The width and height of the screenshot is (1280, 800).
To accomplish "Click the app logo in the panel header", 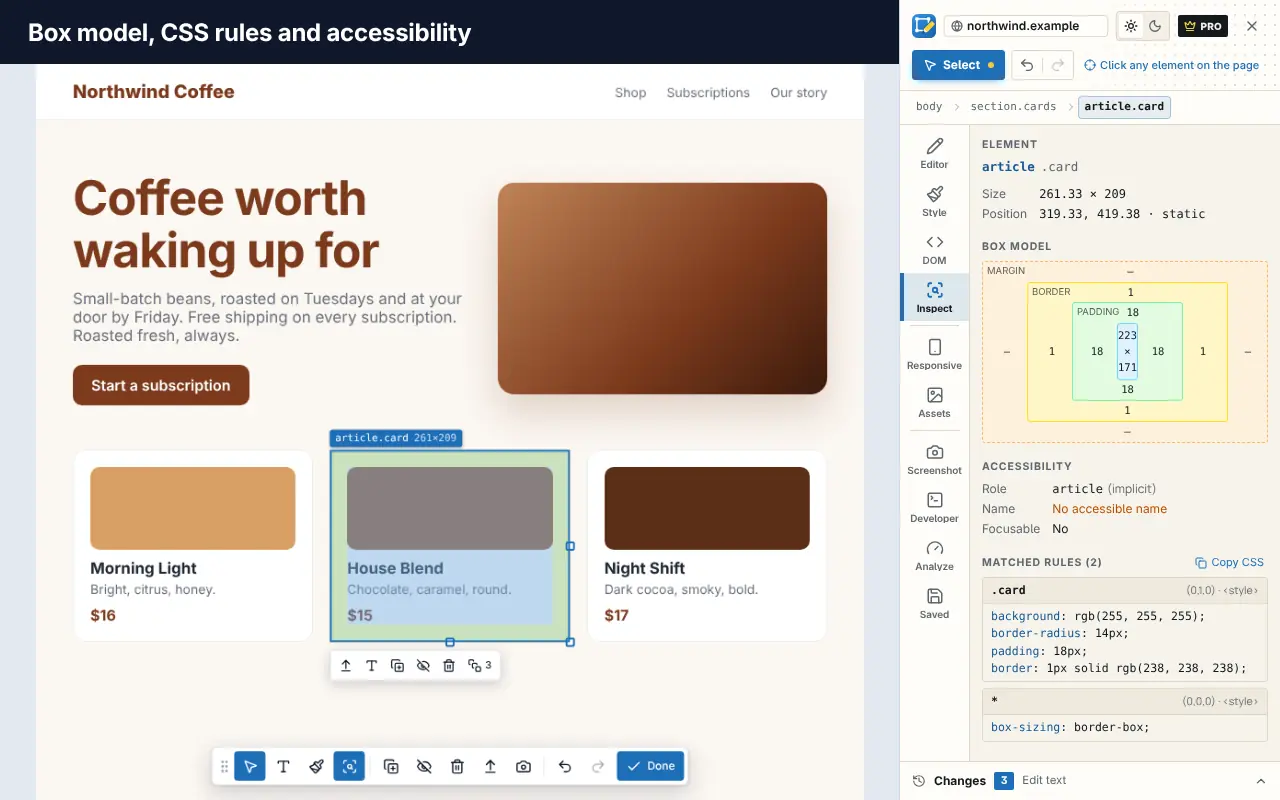I will 924,26.
